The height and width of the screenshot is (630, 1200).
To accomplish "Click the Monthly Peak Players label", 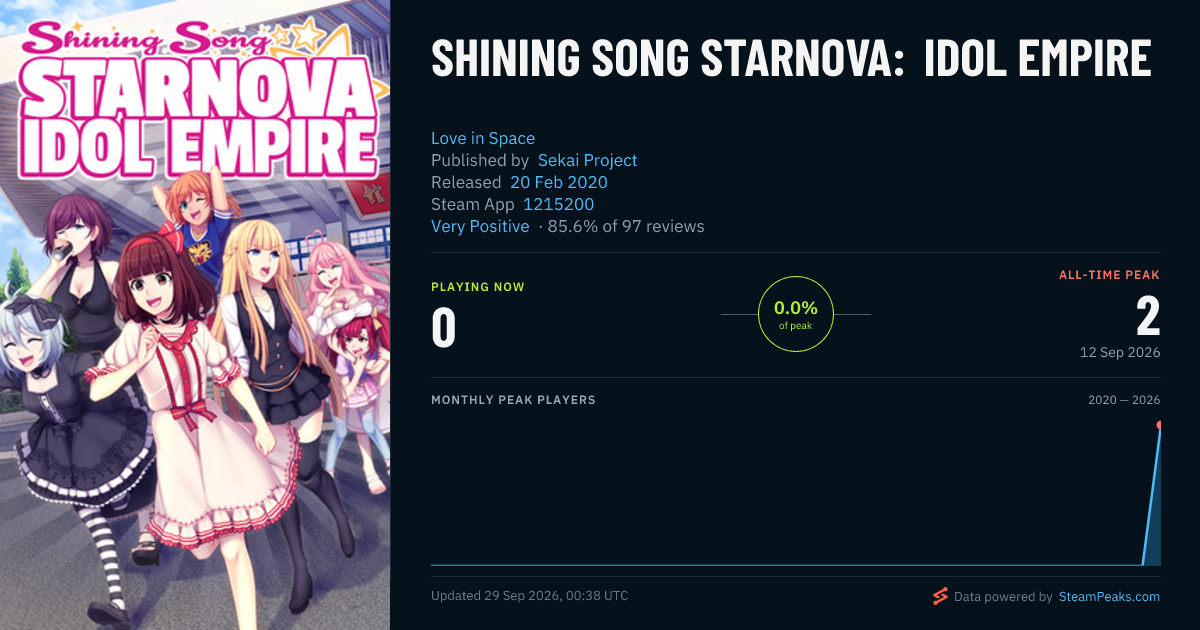I will pyautogui.click(x=513, y=400).
